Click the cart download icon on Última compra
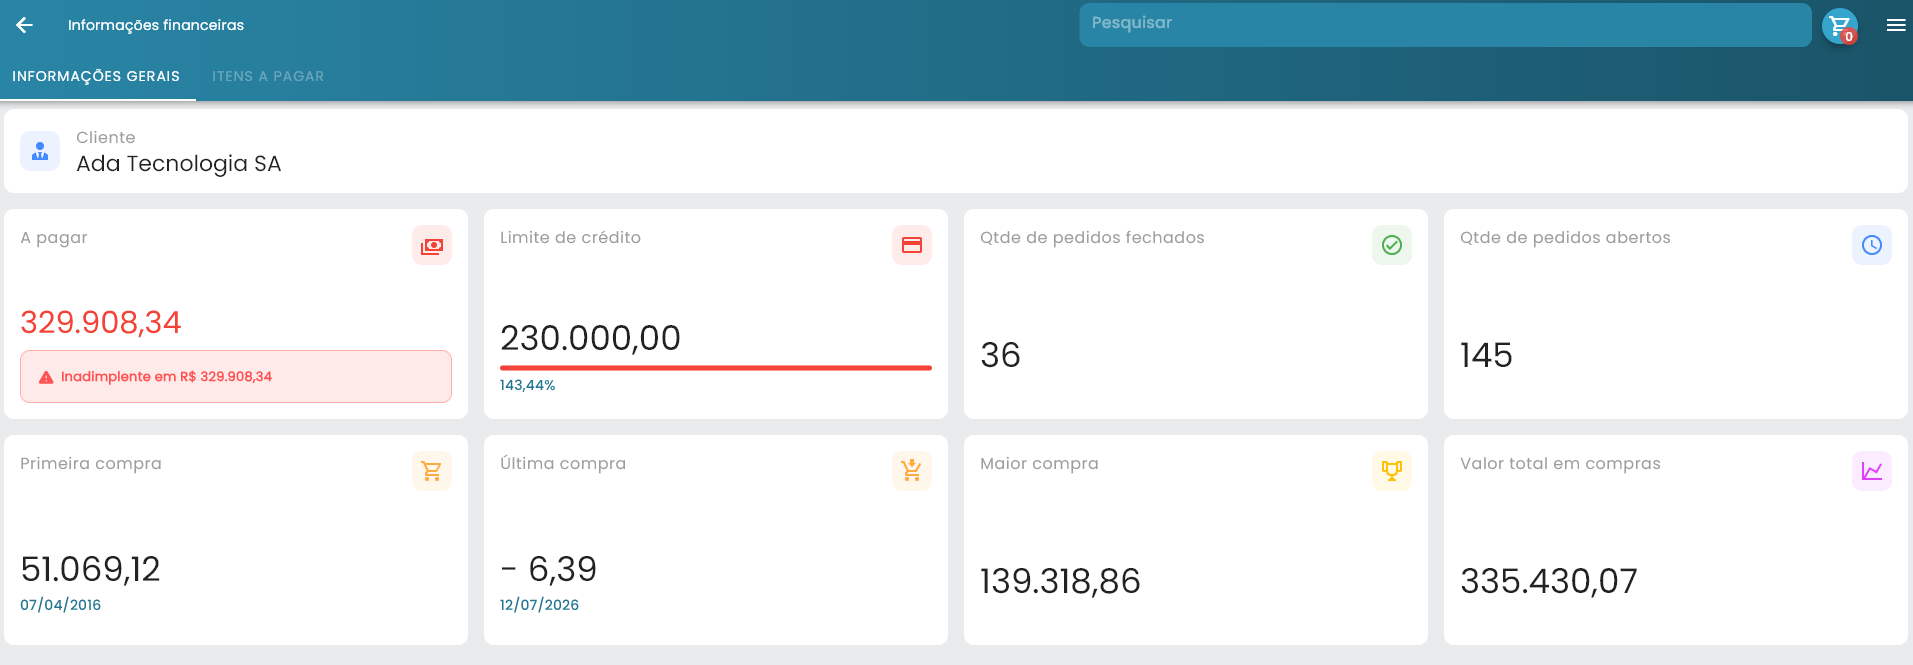The width and height of the screenshot is (1913, 665). click(x=912, y=471)
